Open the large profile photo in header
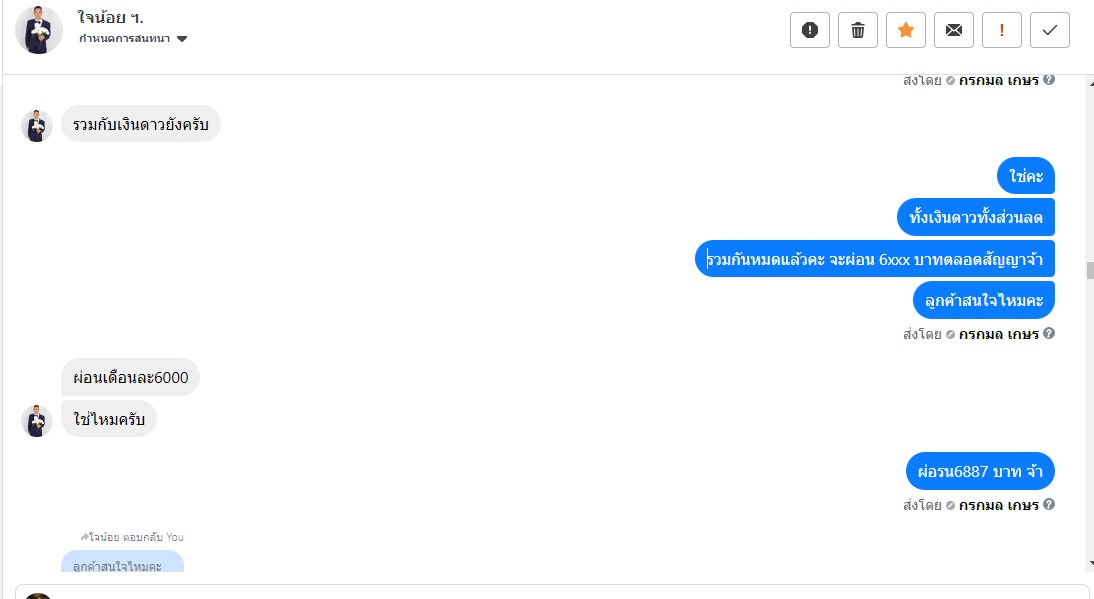This screenshot has height=599, width=1094. pyautogui.click(x=39, y=30)
